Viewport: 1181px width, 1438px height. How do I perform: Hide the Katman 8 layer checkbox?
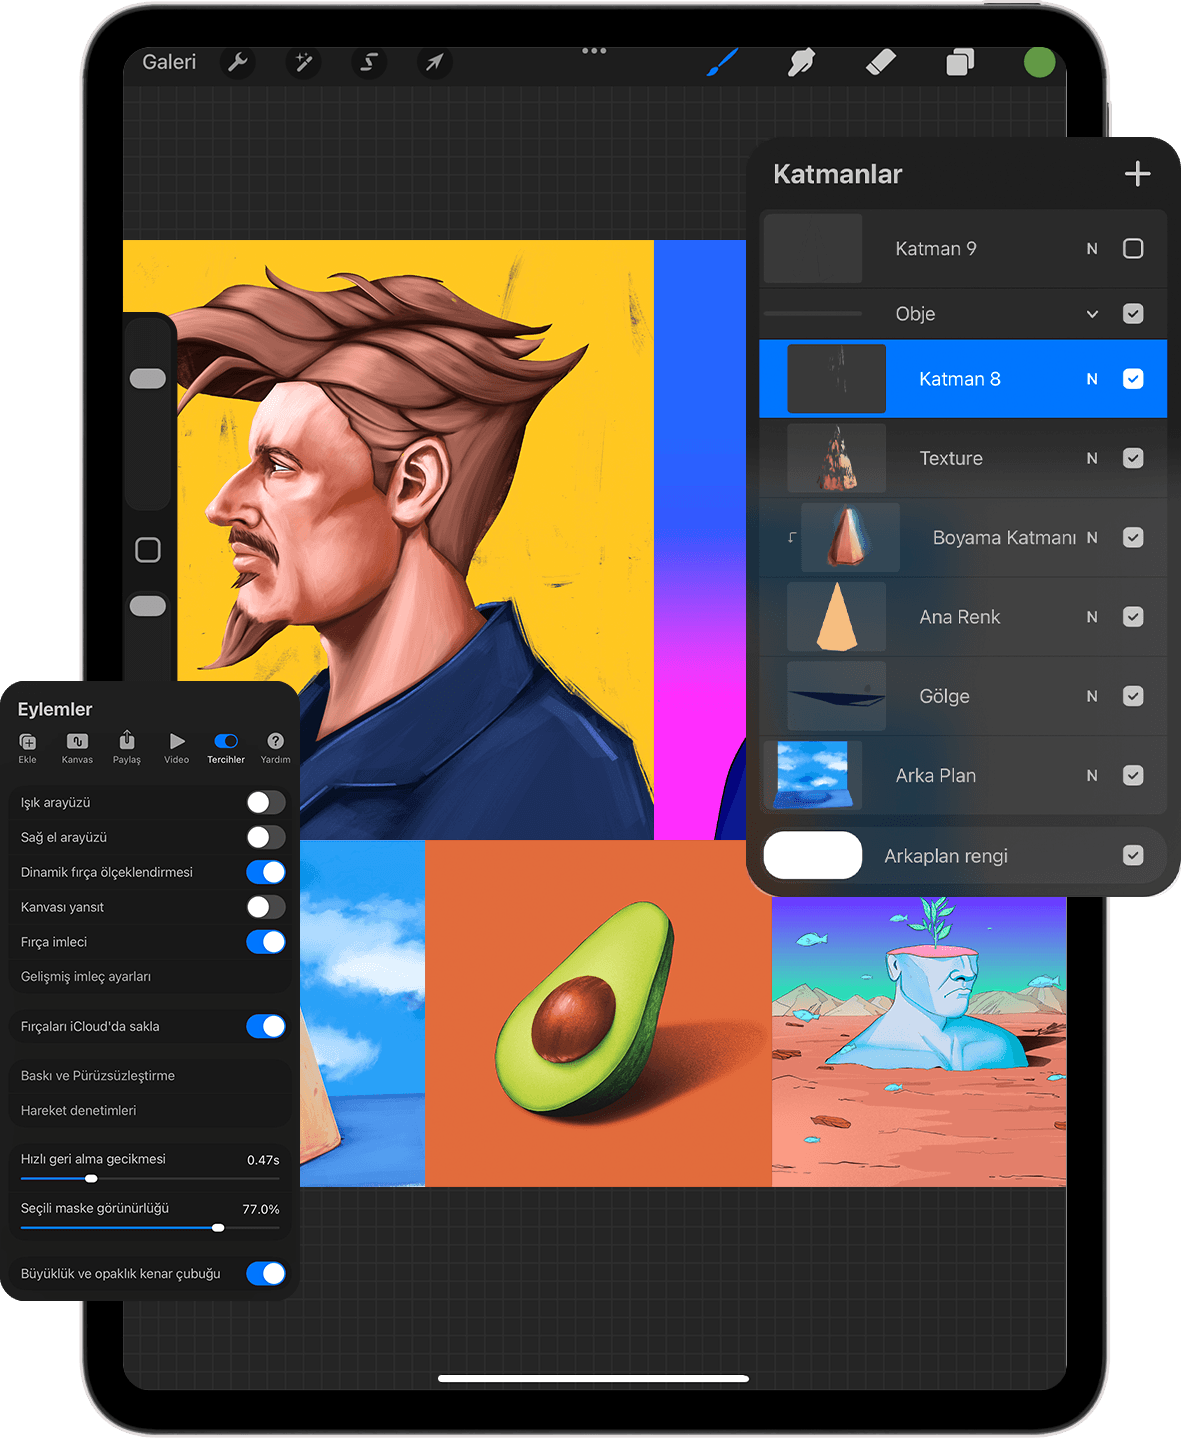point(1133,379)
